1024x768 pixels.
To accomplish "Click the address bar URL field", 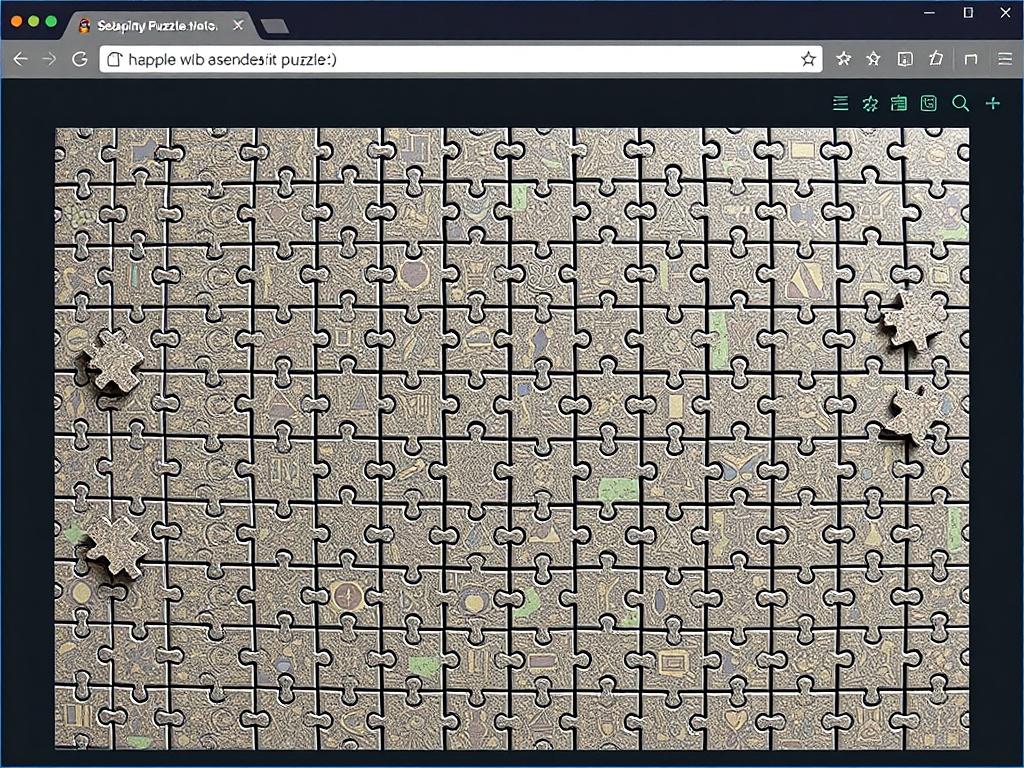I will (450, 59).
